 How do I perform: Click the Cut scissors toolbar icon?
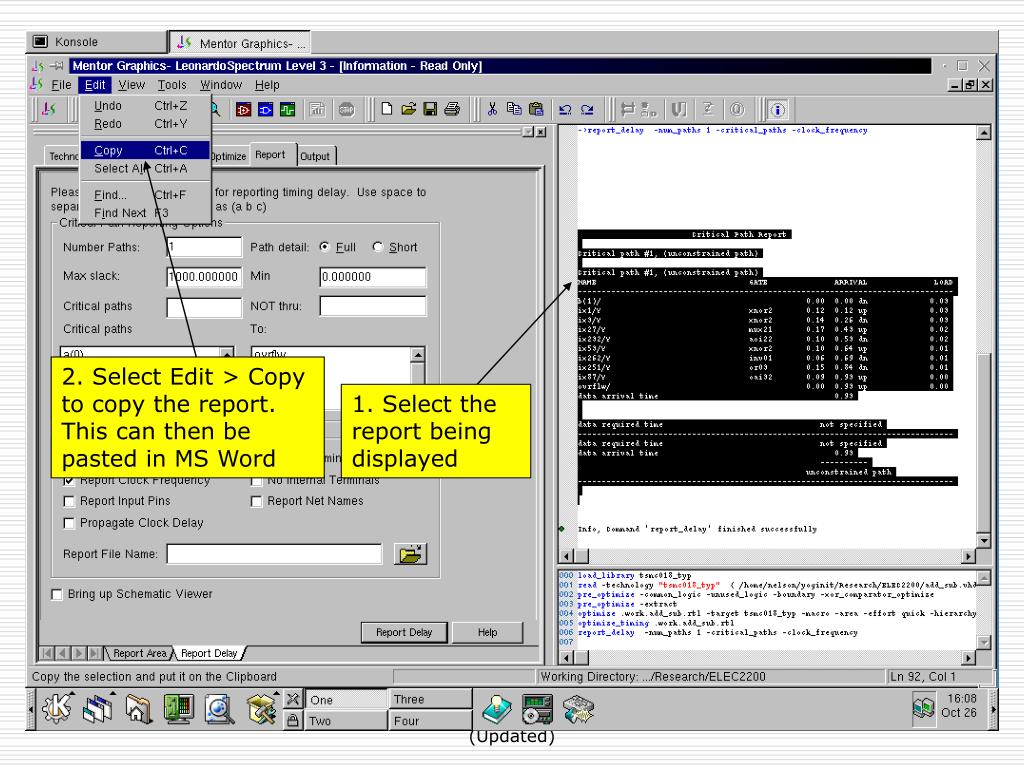click(x=492, y=109)
